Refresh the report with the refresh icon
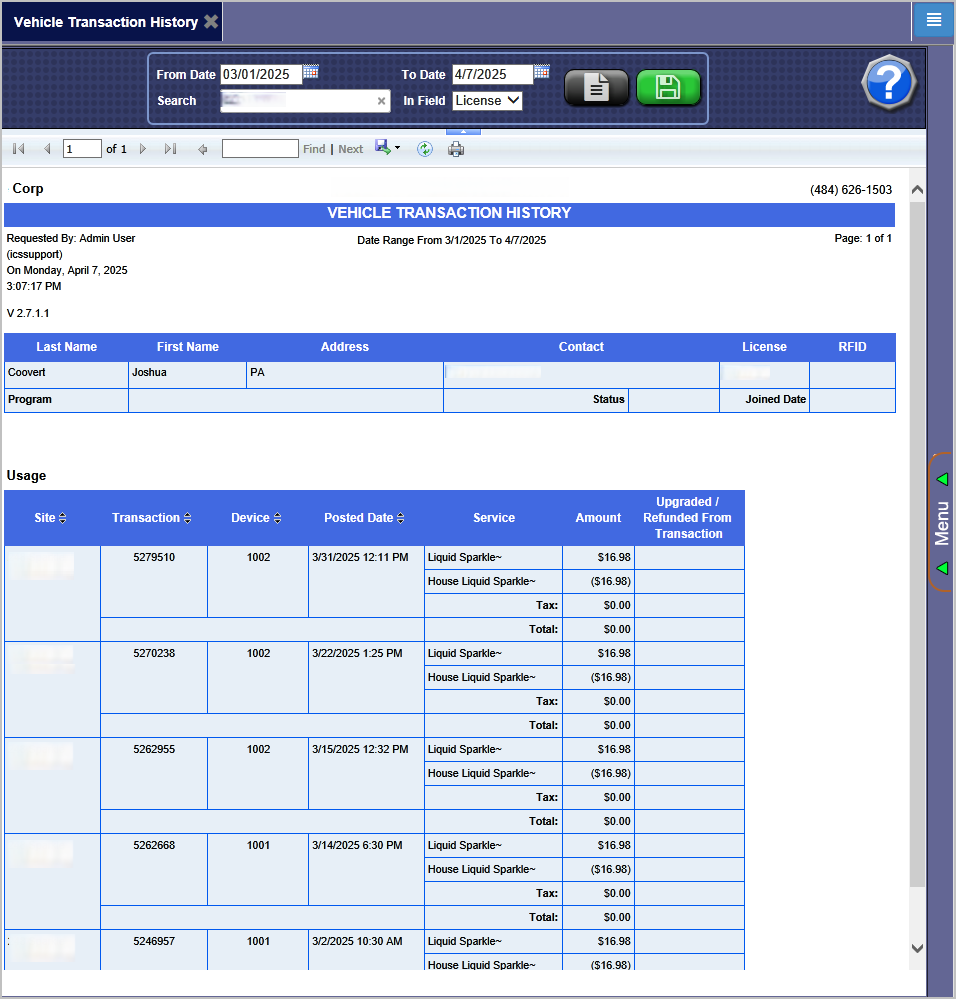The width and height of the screenshot is (956, 999). 425,149
